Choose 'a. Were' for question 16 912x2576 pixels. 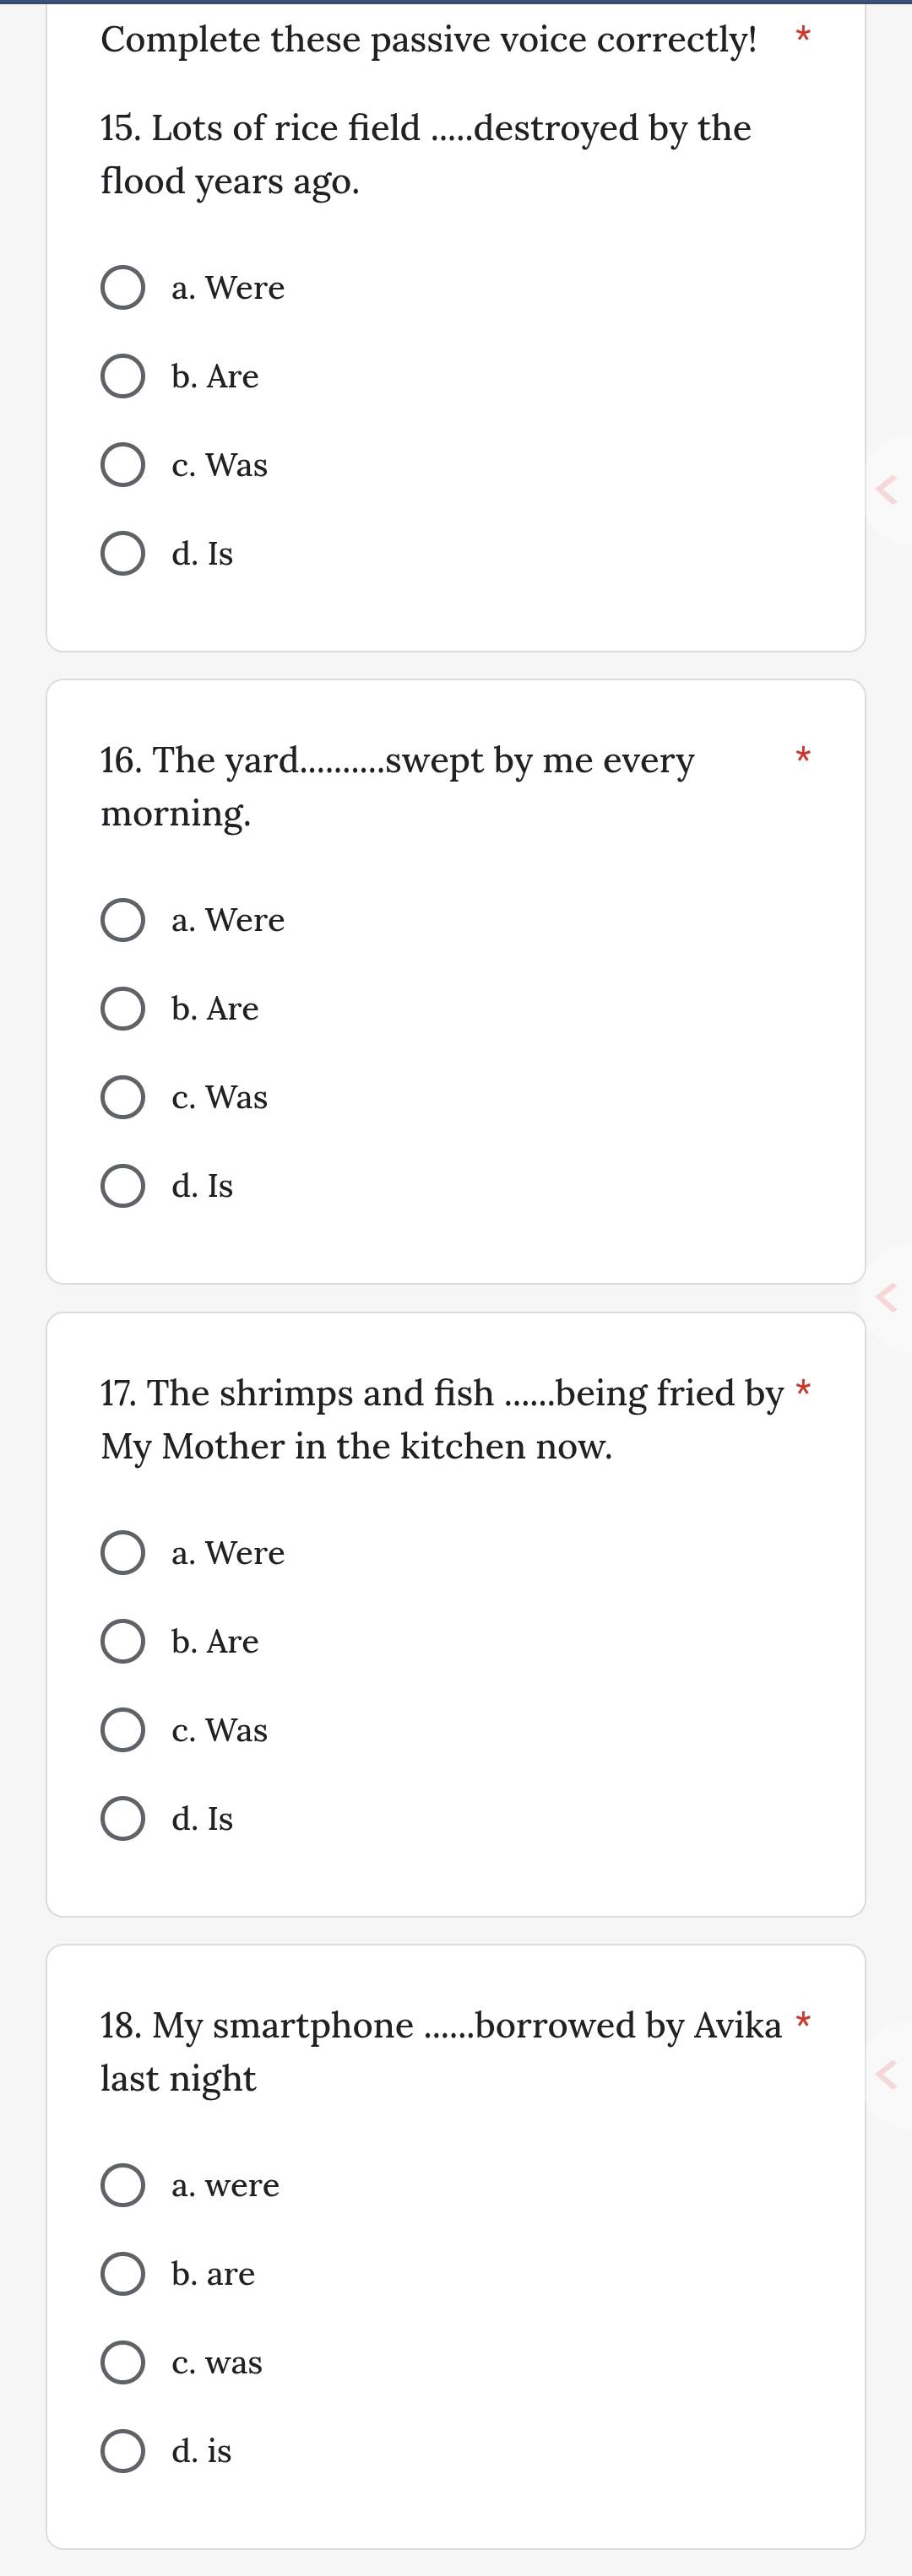point(123,920)
